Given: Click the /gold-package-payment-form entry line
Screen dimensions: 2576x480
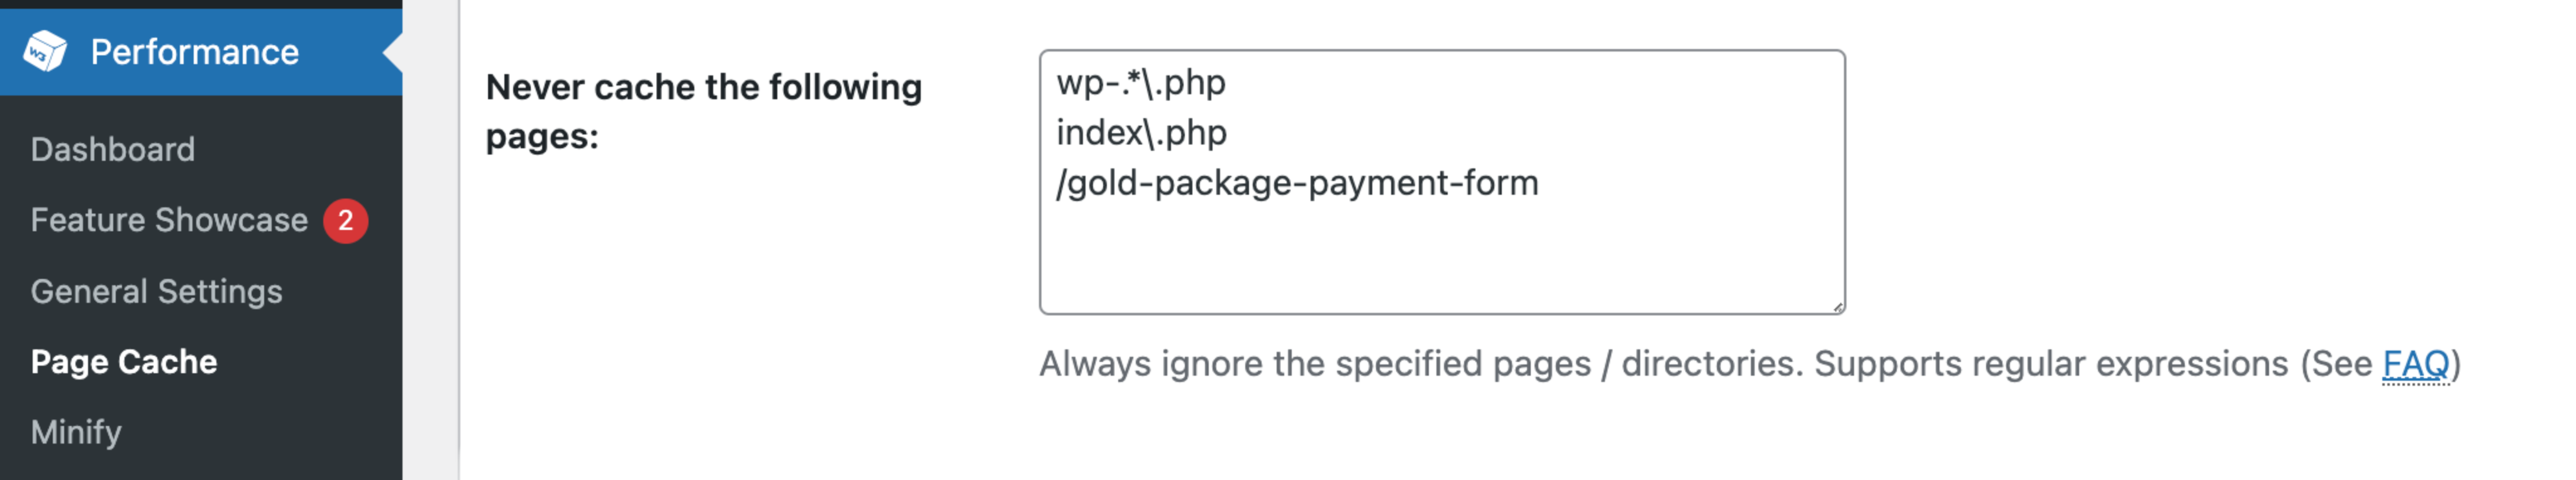Looking at the screenshot, I should click(x=1297, y=183).
